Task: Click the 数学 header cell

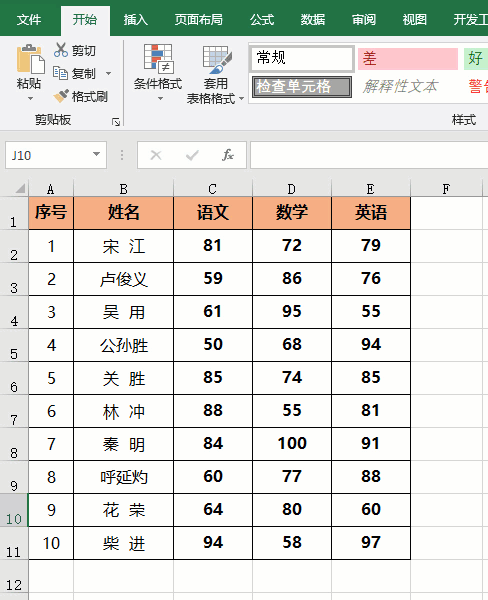Action: [x=292, y=213]
